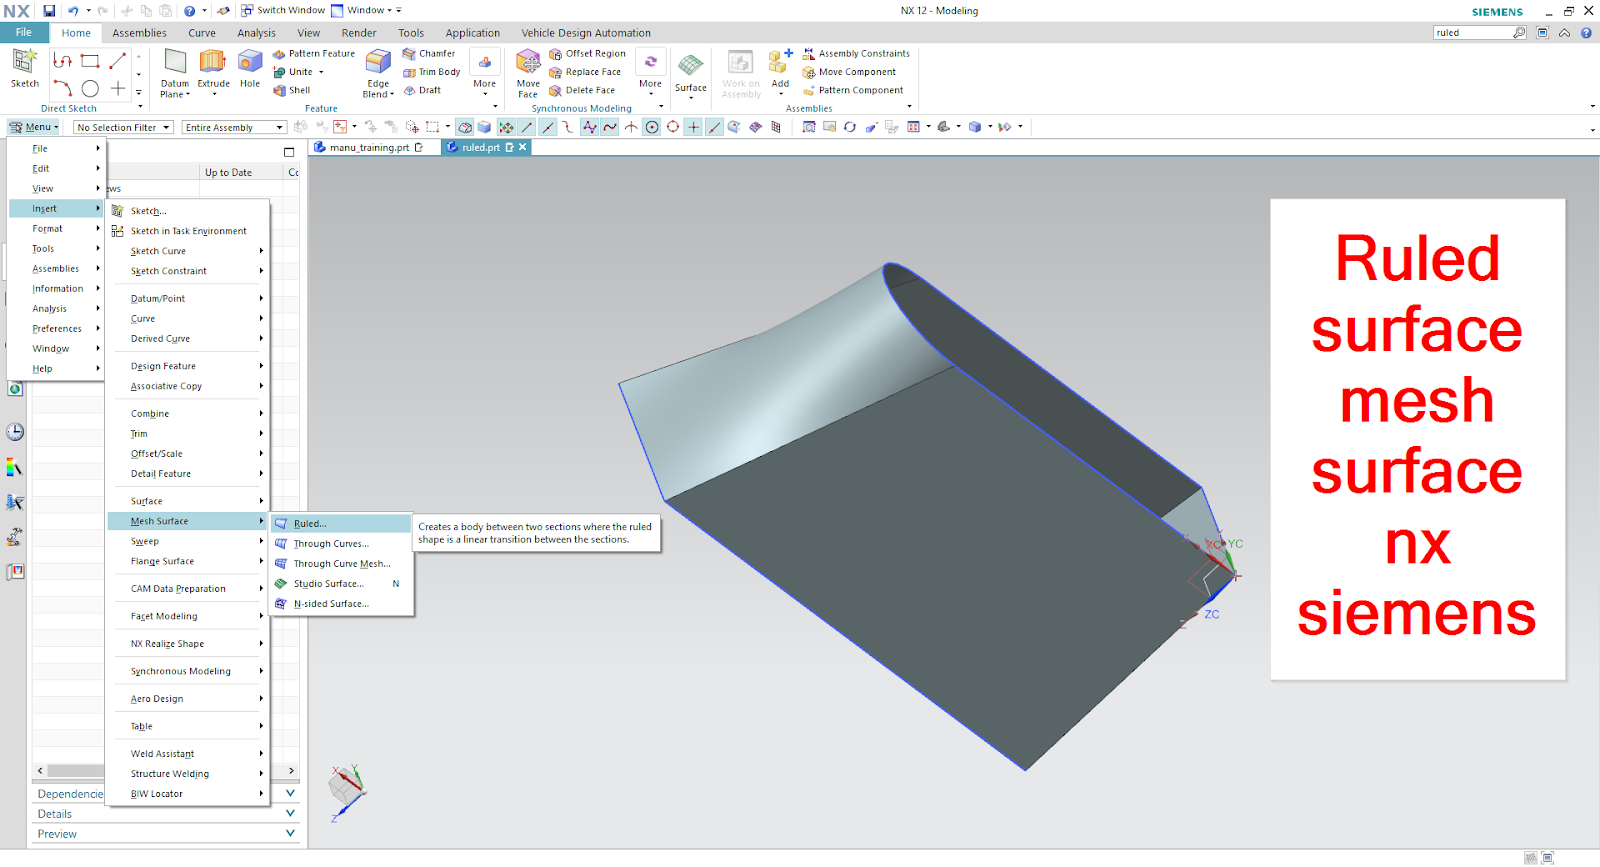This screenshot has width=1600, height=867.
Task: Choose Ruled from Mesh Surface submenu
Action: pos(341,524)
